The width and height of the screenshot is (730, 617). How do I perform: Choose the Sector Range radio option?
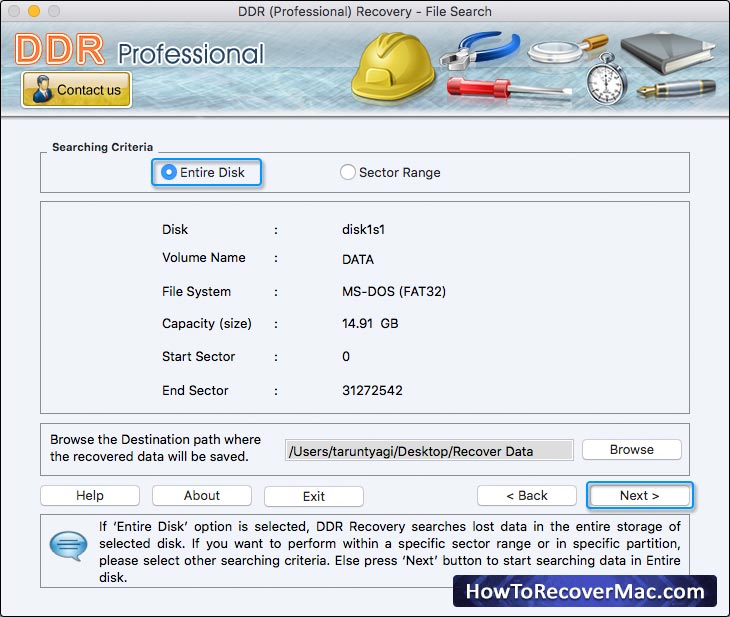click(390, 172)
